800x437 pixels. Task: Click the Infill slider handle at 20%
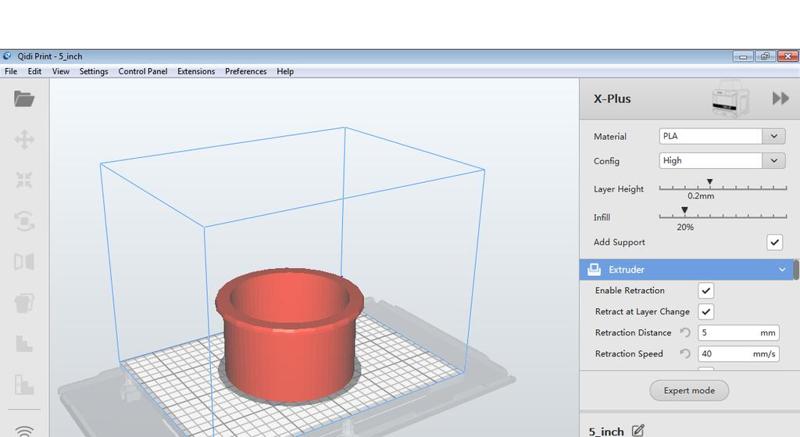click(x=684, y=211)
